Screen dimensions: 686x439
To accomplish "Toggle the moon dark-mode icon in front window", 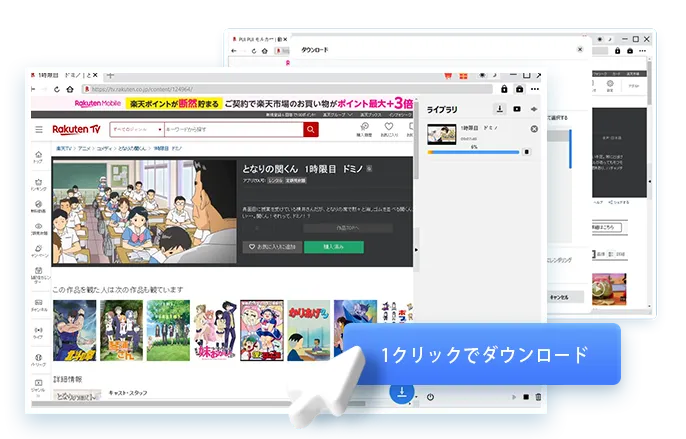I will coord(495,75).
